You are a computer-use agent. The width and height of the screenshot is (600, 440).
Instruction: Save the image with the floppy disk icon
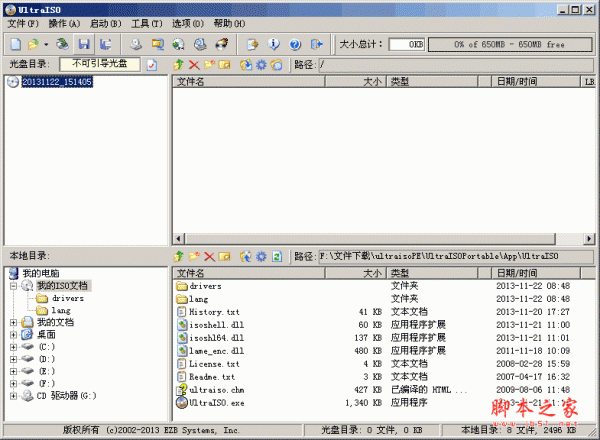point(84,44)
